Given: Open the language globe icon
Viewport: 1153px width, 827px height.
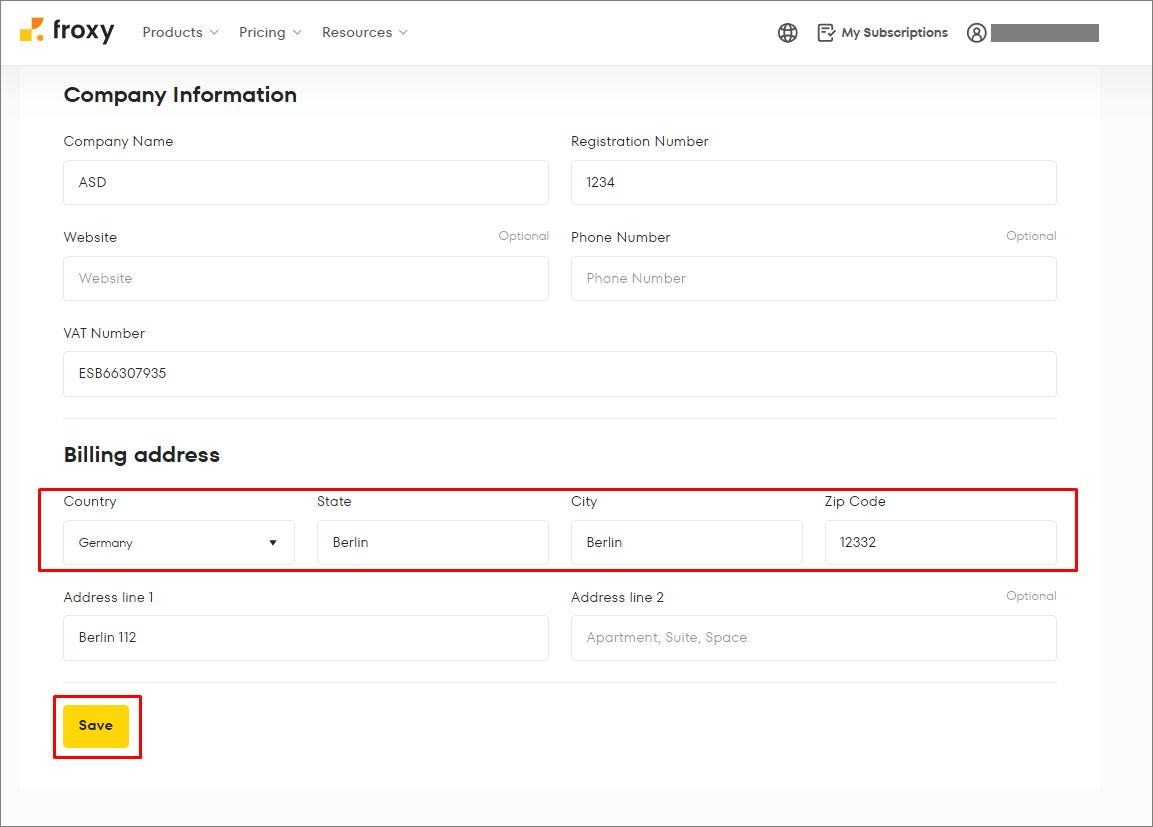Looking at the screenshot, I should click(788, 32).
